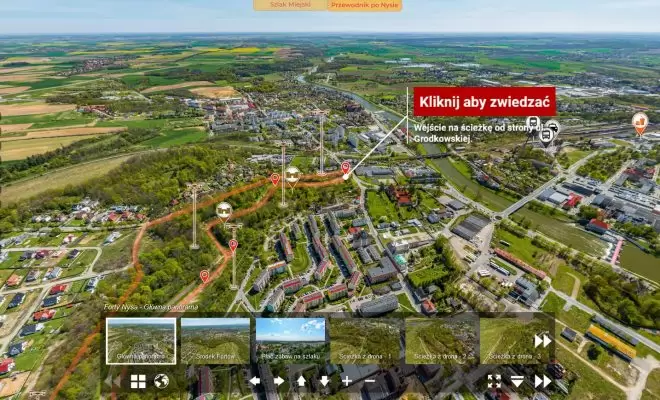The image size is (660, 400).
Task: Zoom out with the minus icon
Action: (x=370, y=381)
